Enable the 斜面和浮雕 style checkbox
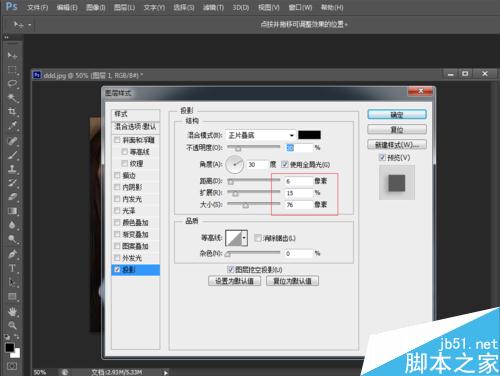The height and width of the screenshot is (376, 500). pos(117,140)
